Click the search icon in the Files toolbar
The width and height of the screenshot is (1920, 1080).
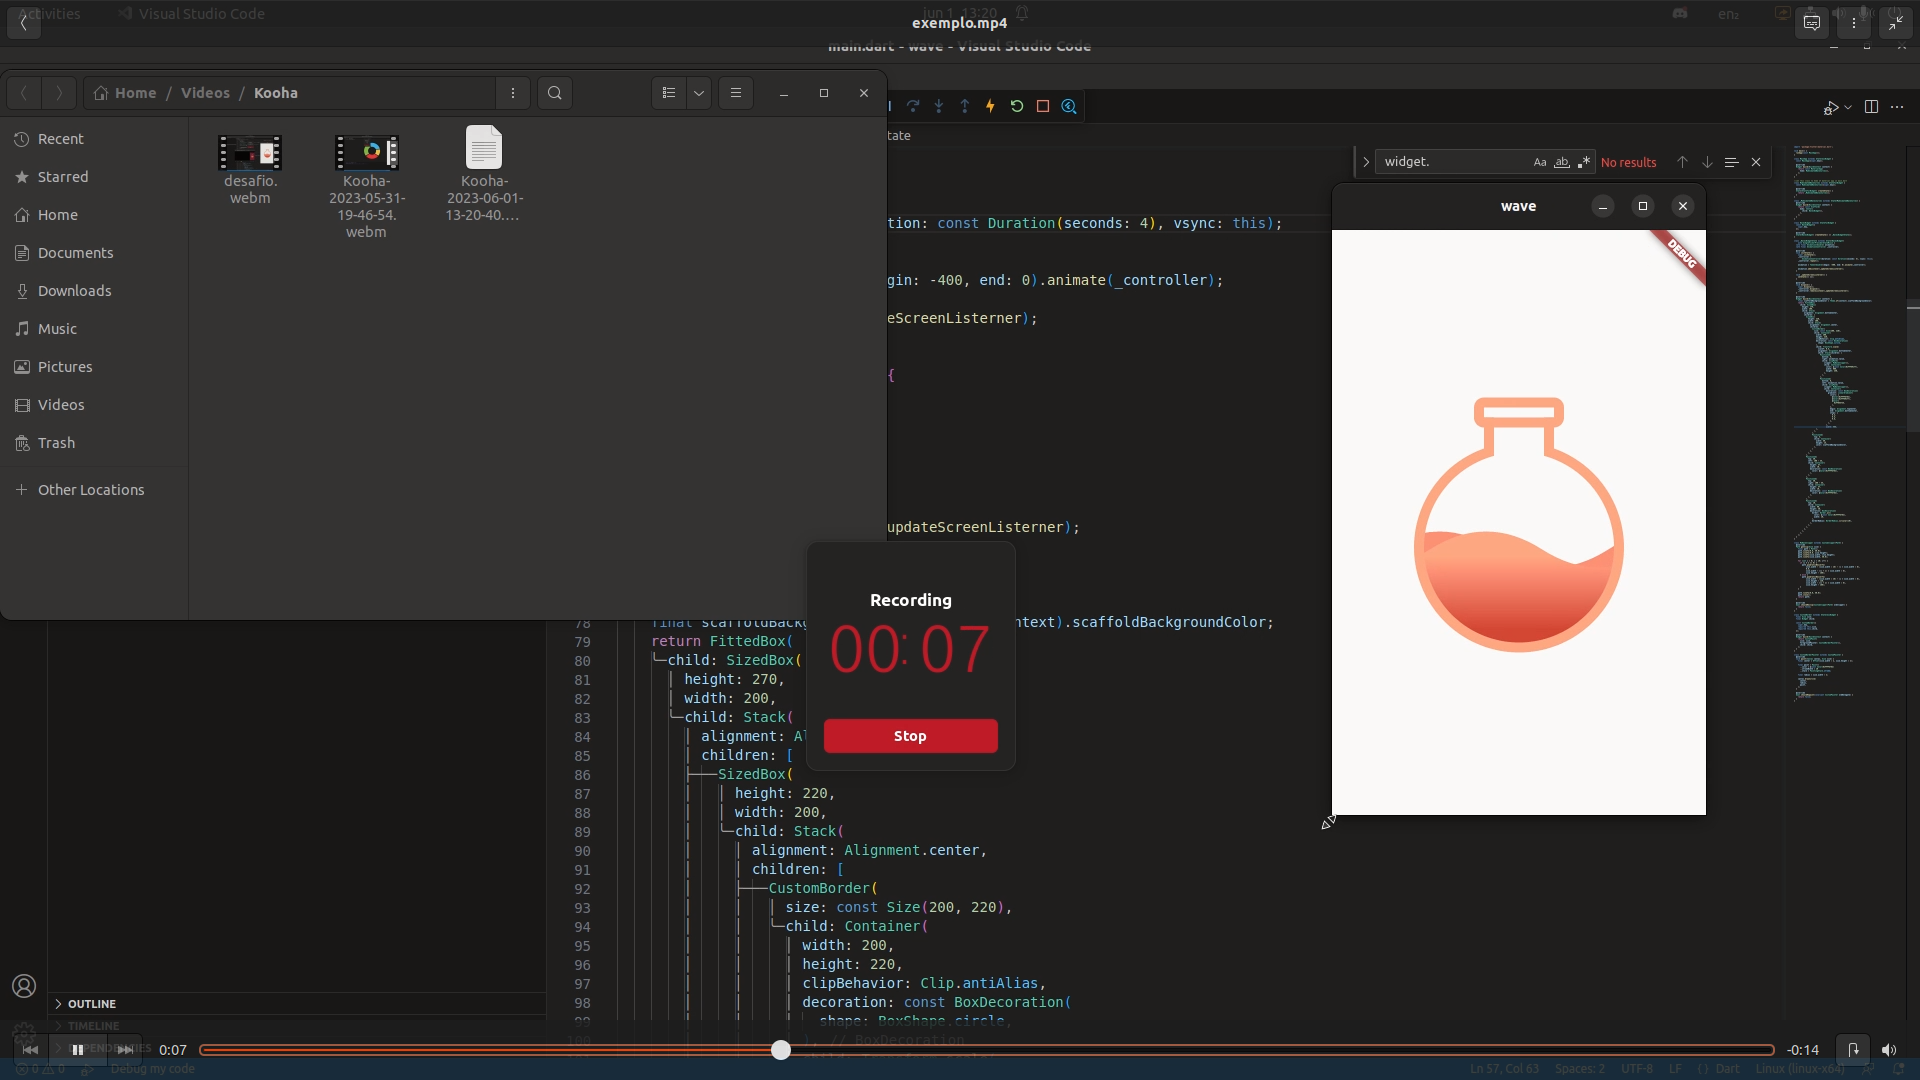pos(554,92)
